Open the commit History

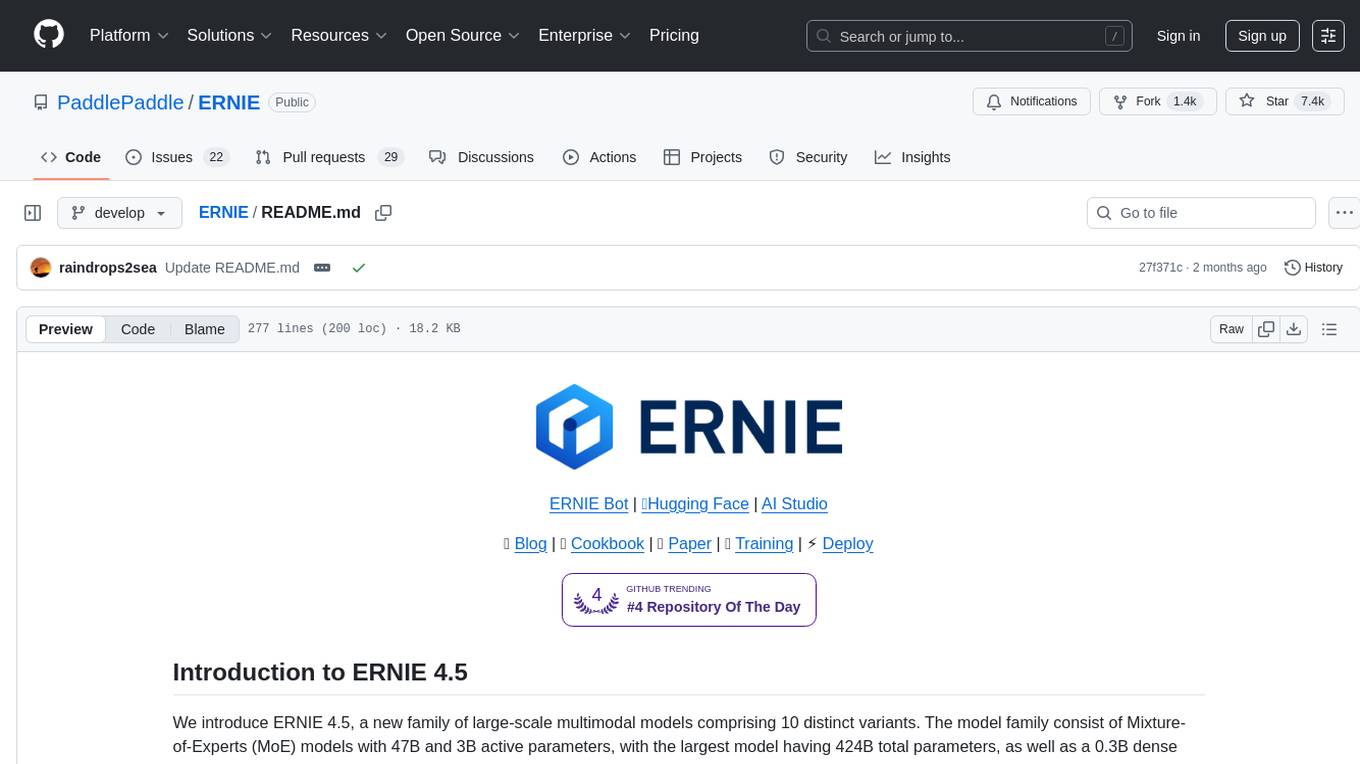pos(1313,268)
